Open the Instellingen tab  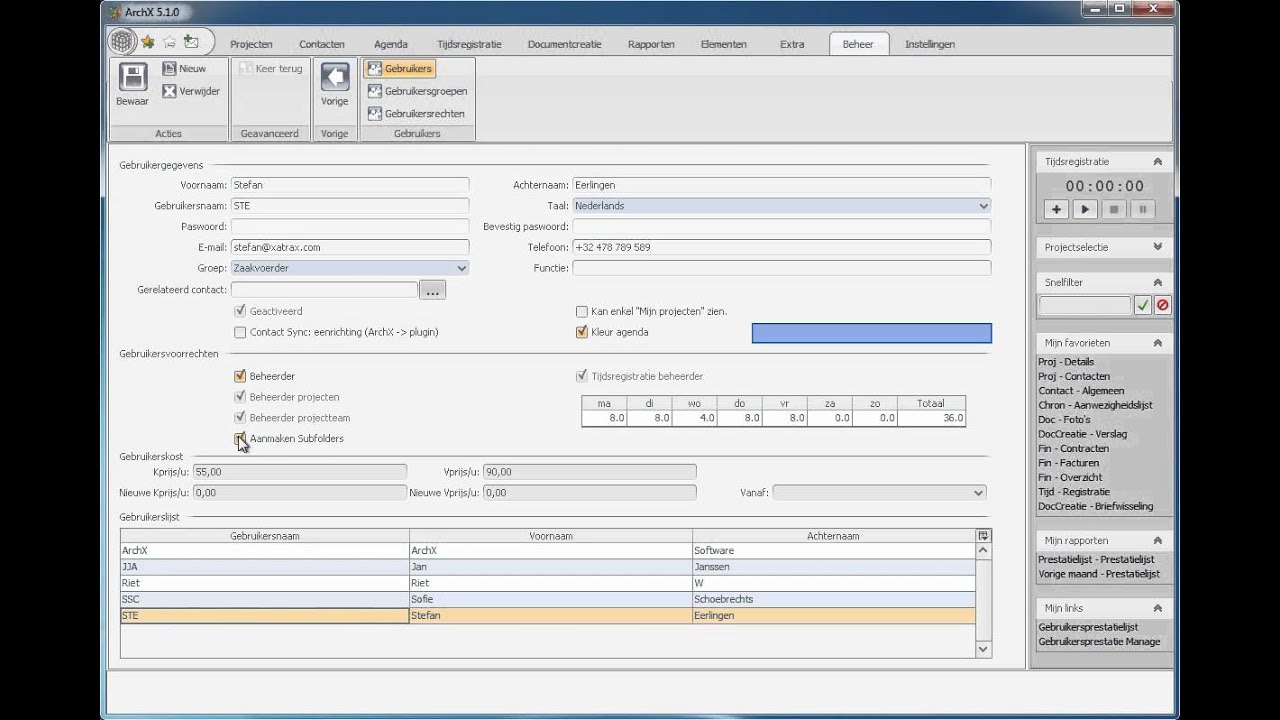coord(930,44)
